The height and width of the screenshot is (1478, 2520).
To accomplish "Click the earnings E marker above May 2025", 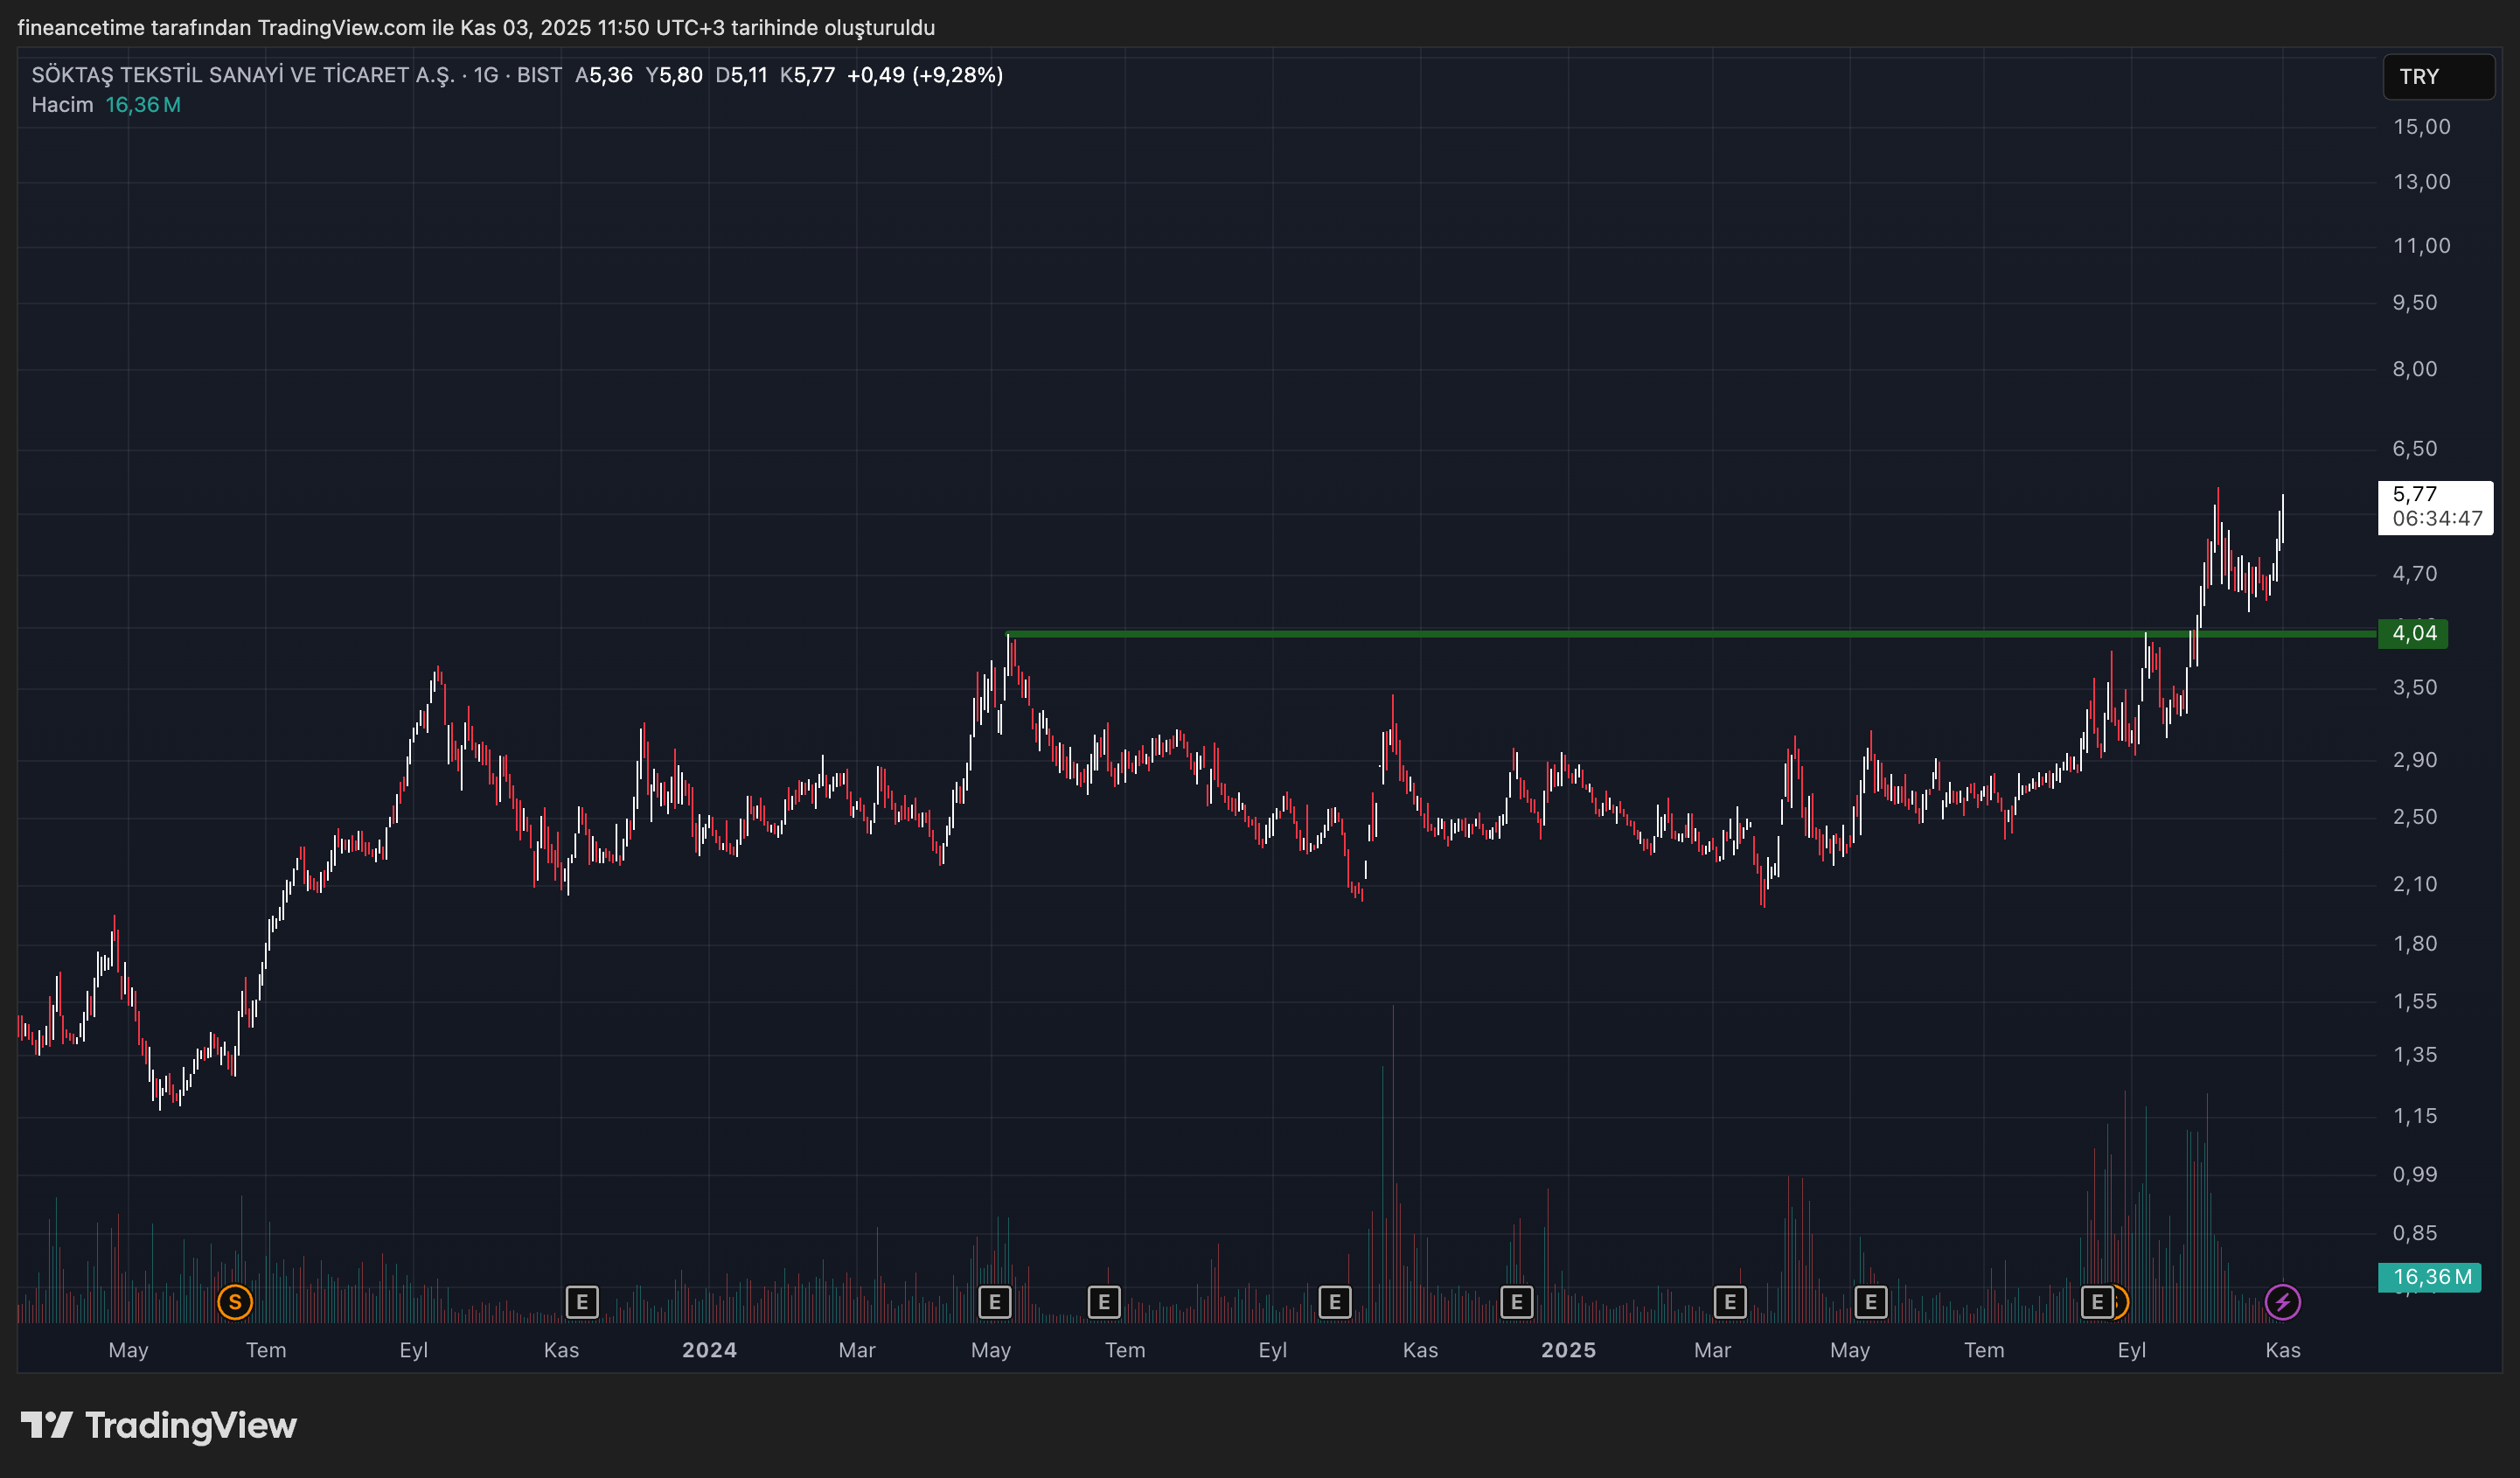I will 1871,1302.
